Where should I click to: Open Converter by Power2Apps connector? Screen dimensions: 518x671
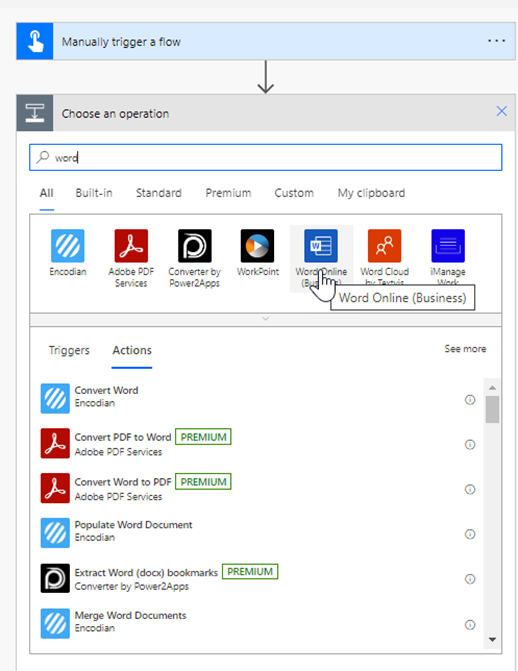pos(194,246)
